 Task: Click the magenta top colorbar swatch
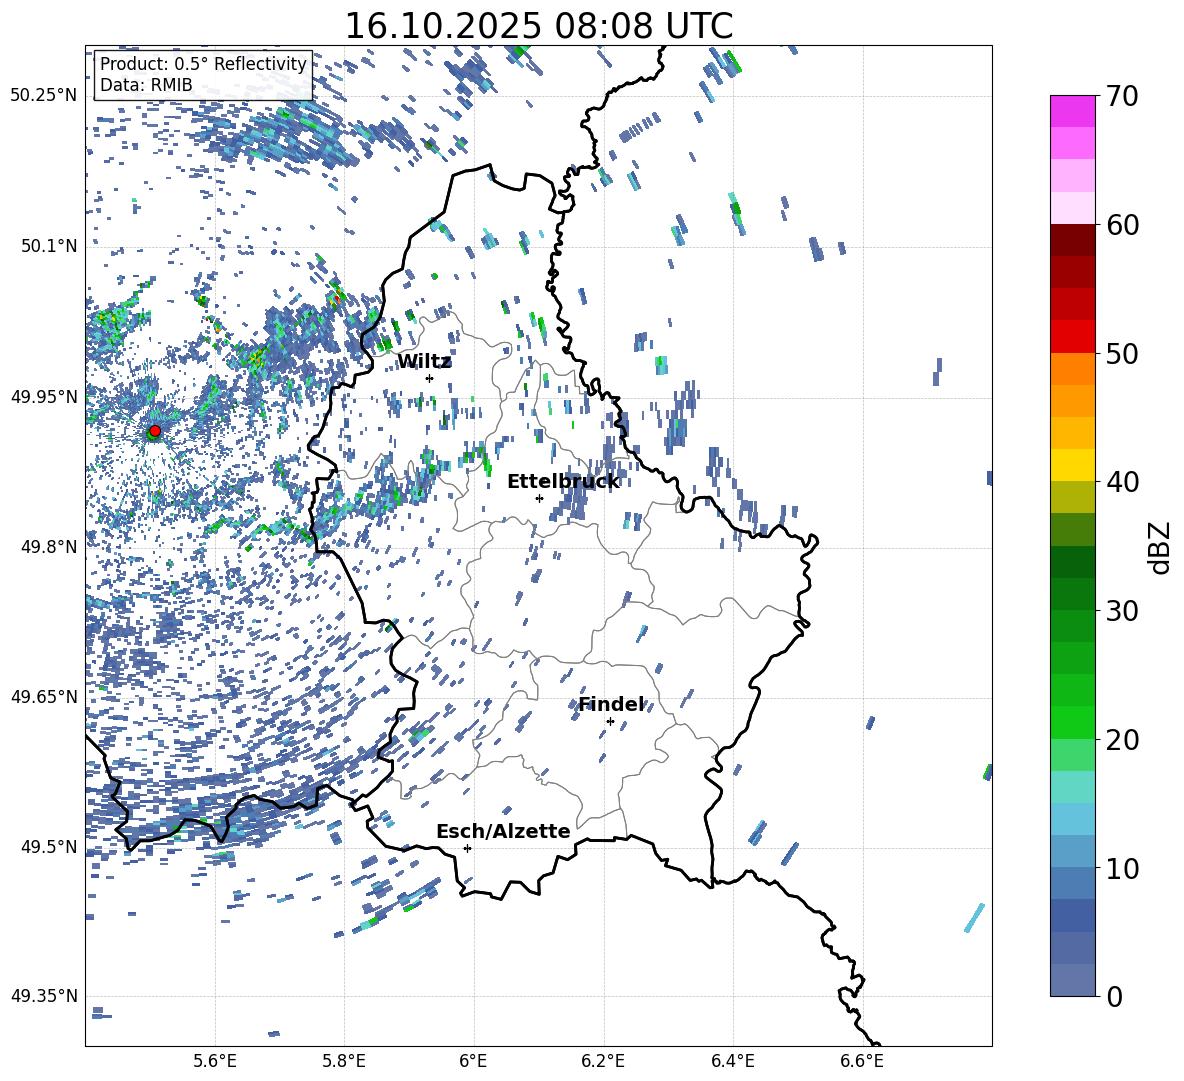coord(1072,111)
